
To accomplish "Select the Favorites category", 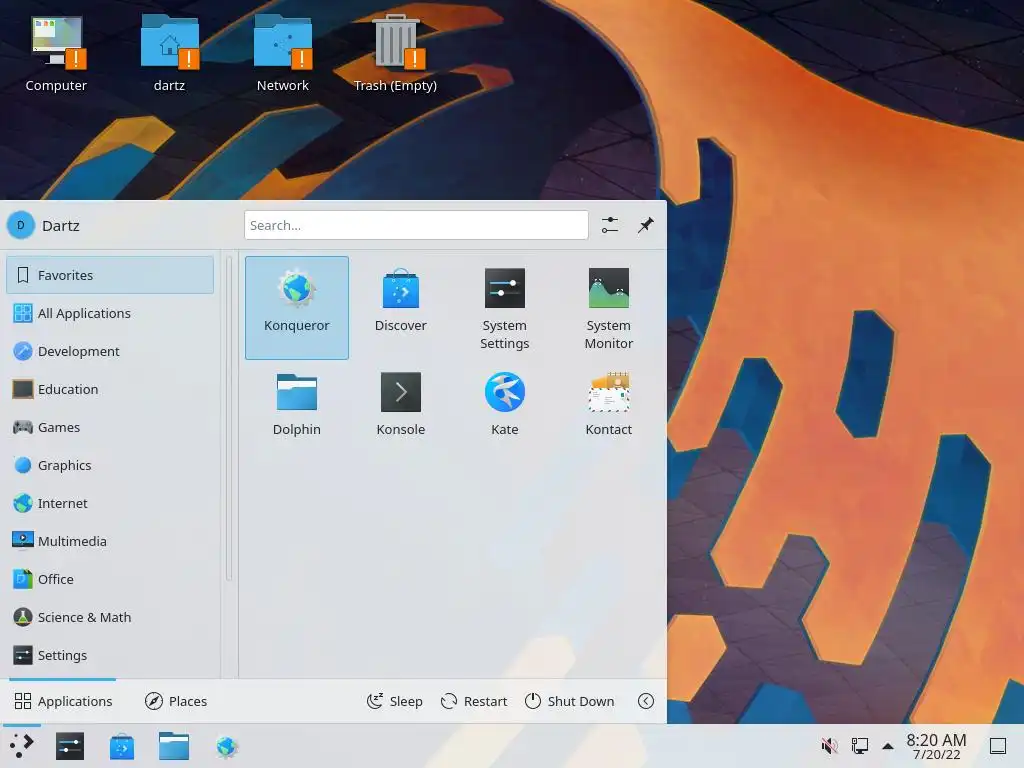I will [110, 275].
